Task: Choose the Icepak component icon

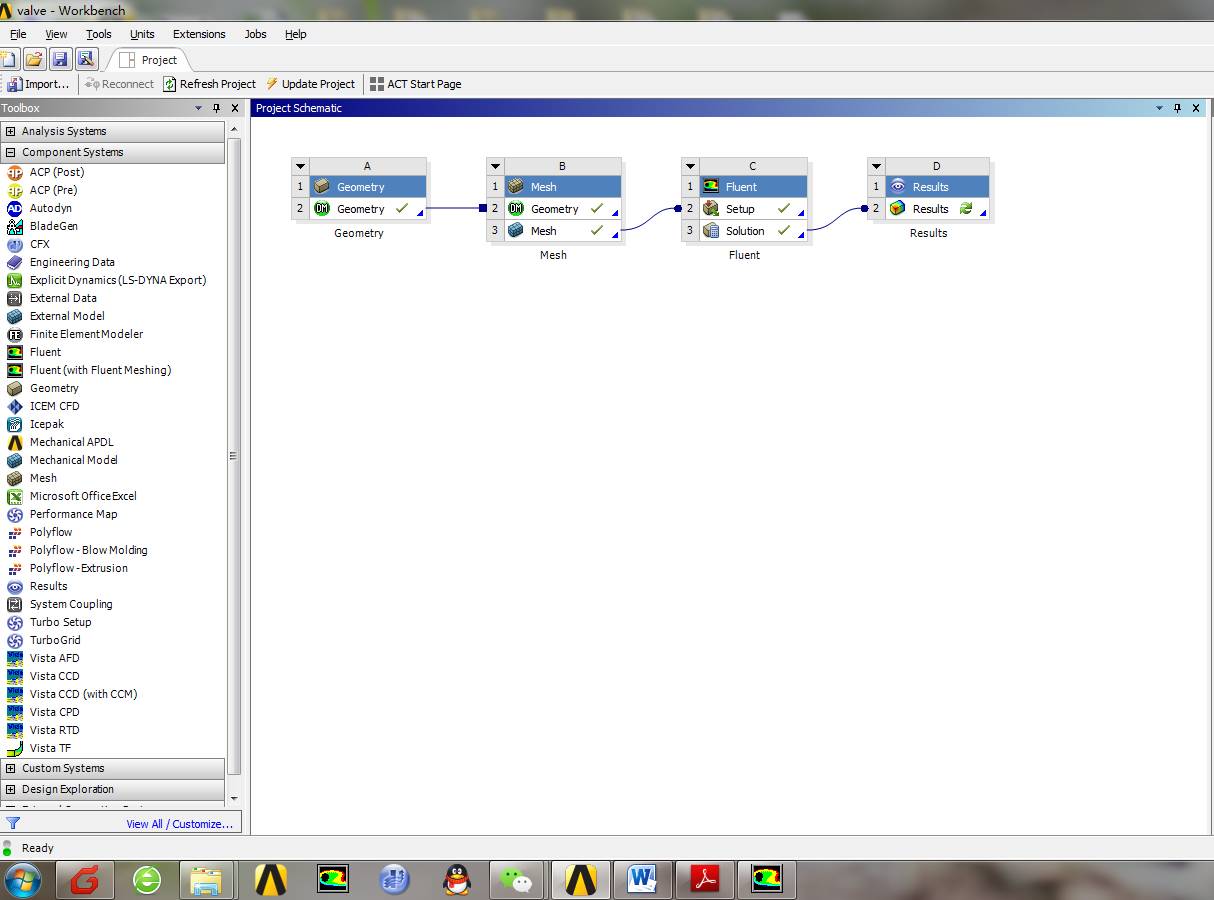Action: [14, 424]
